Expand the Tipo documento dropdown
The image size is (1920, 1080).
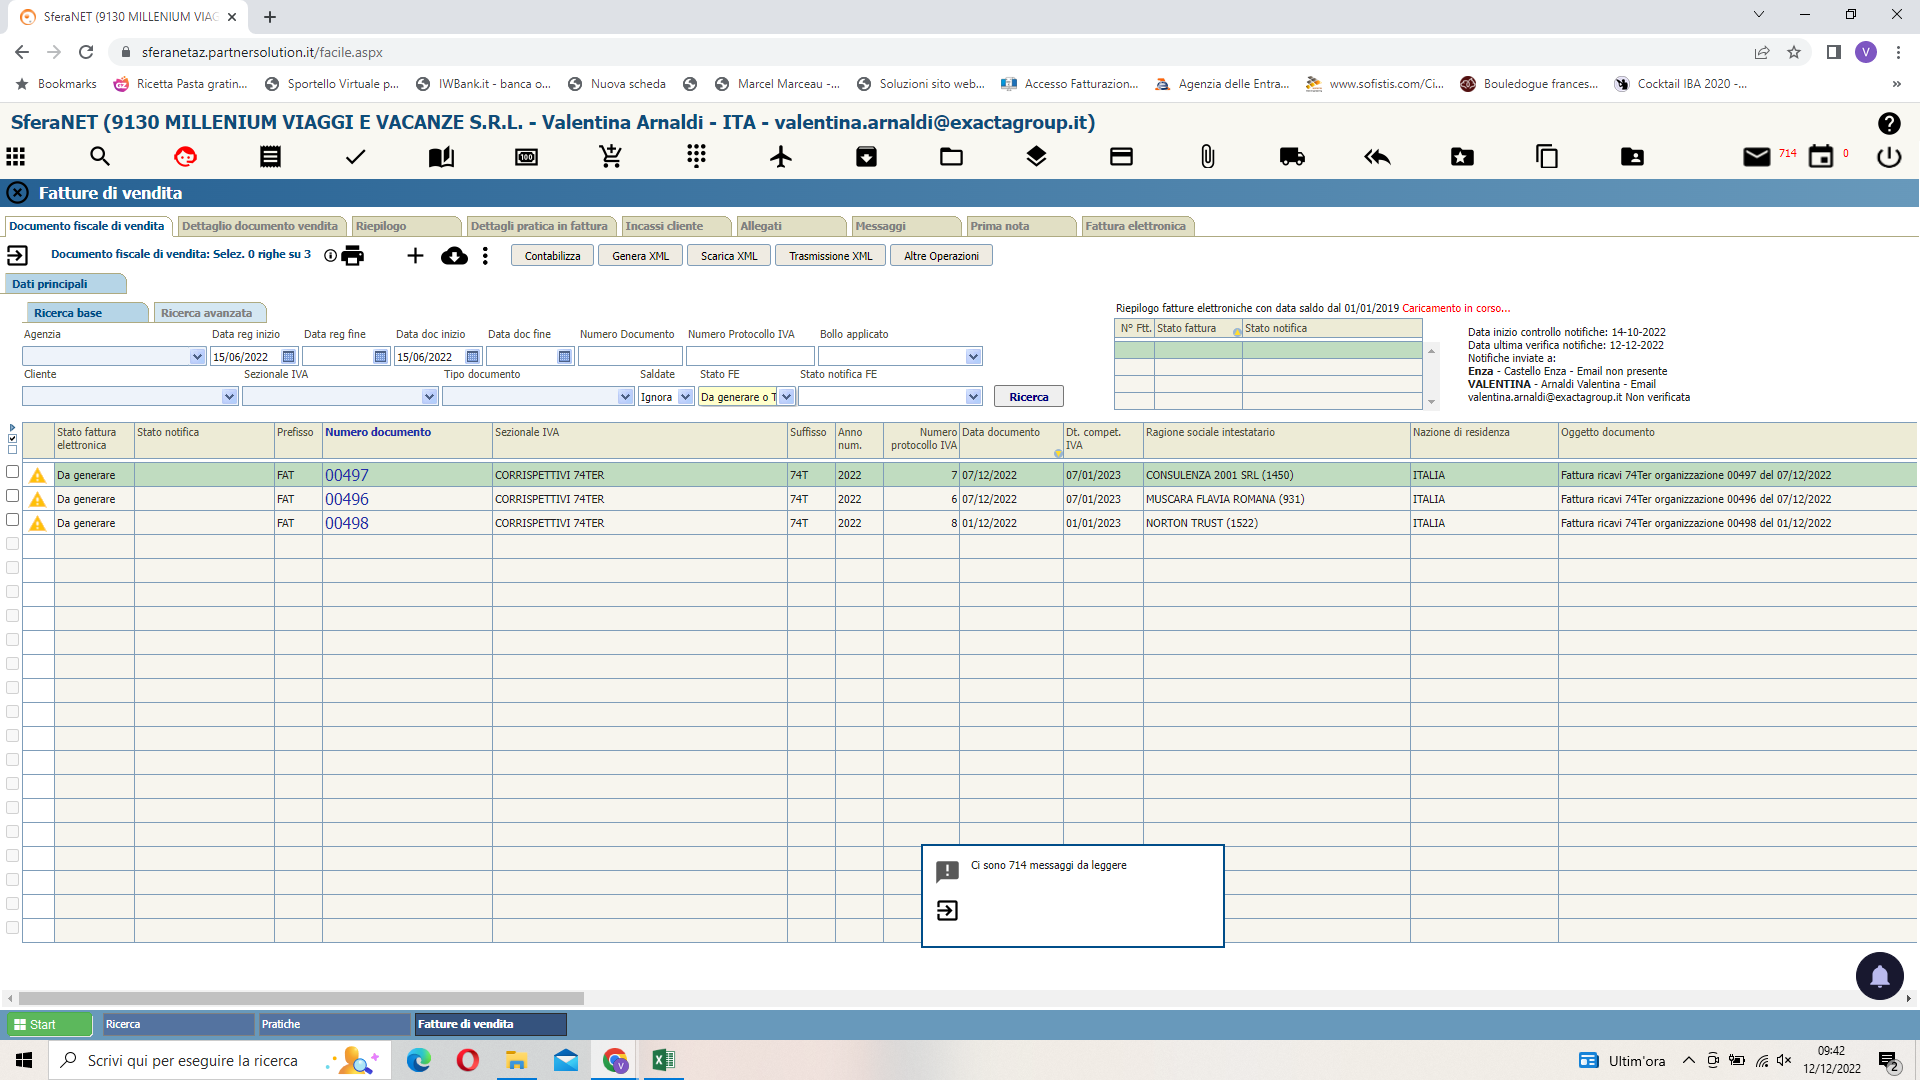[x=626, y=397]
